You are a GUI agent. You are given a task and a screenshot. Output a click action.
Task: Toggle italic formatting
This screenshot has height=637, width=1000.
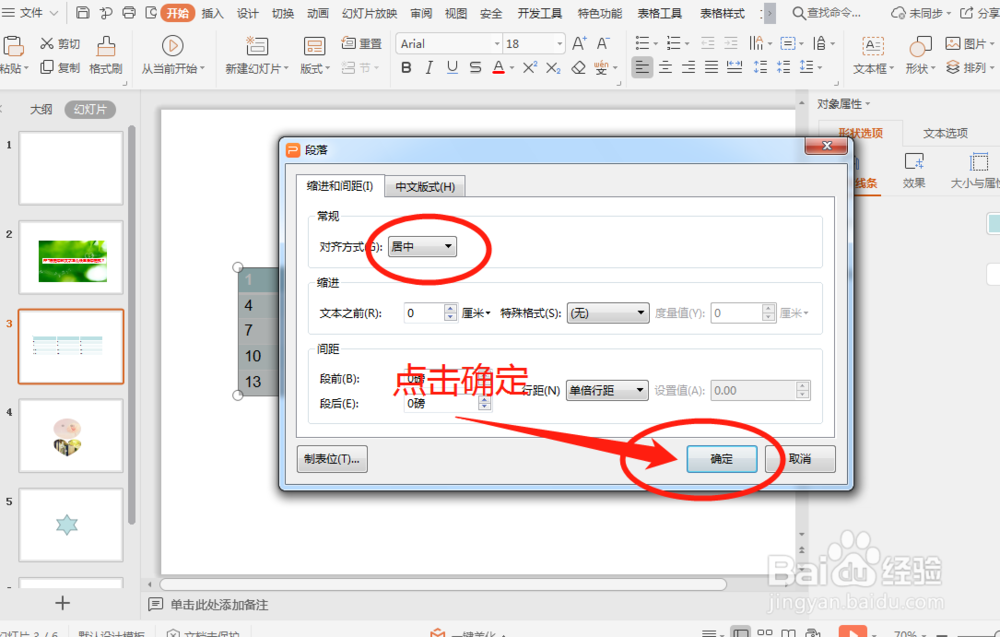(428, 66)
